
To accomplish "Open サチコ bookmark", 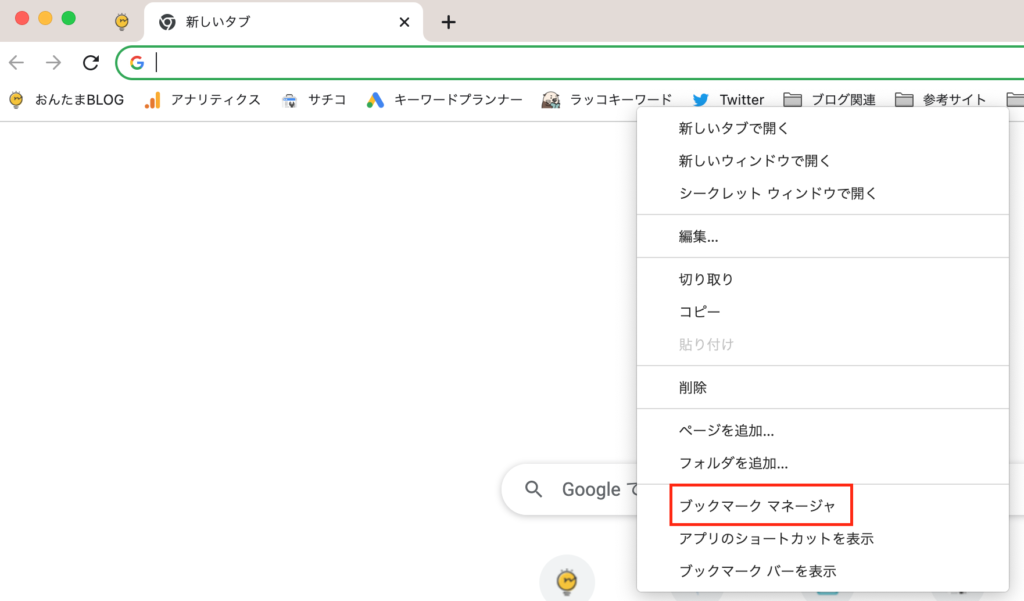I will [x=313, y=100].
